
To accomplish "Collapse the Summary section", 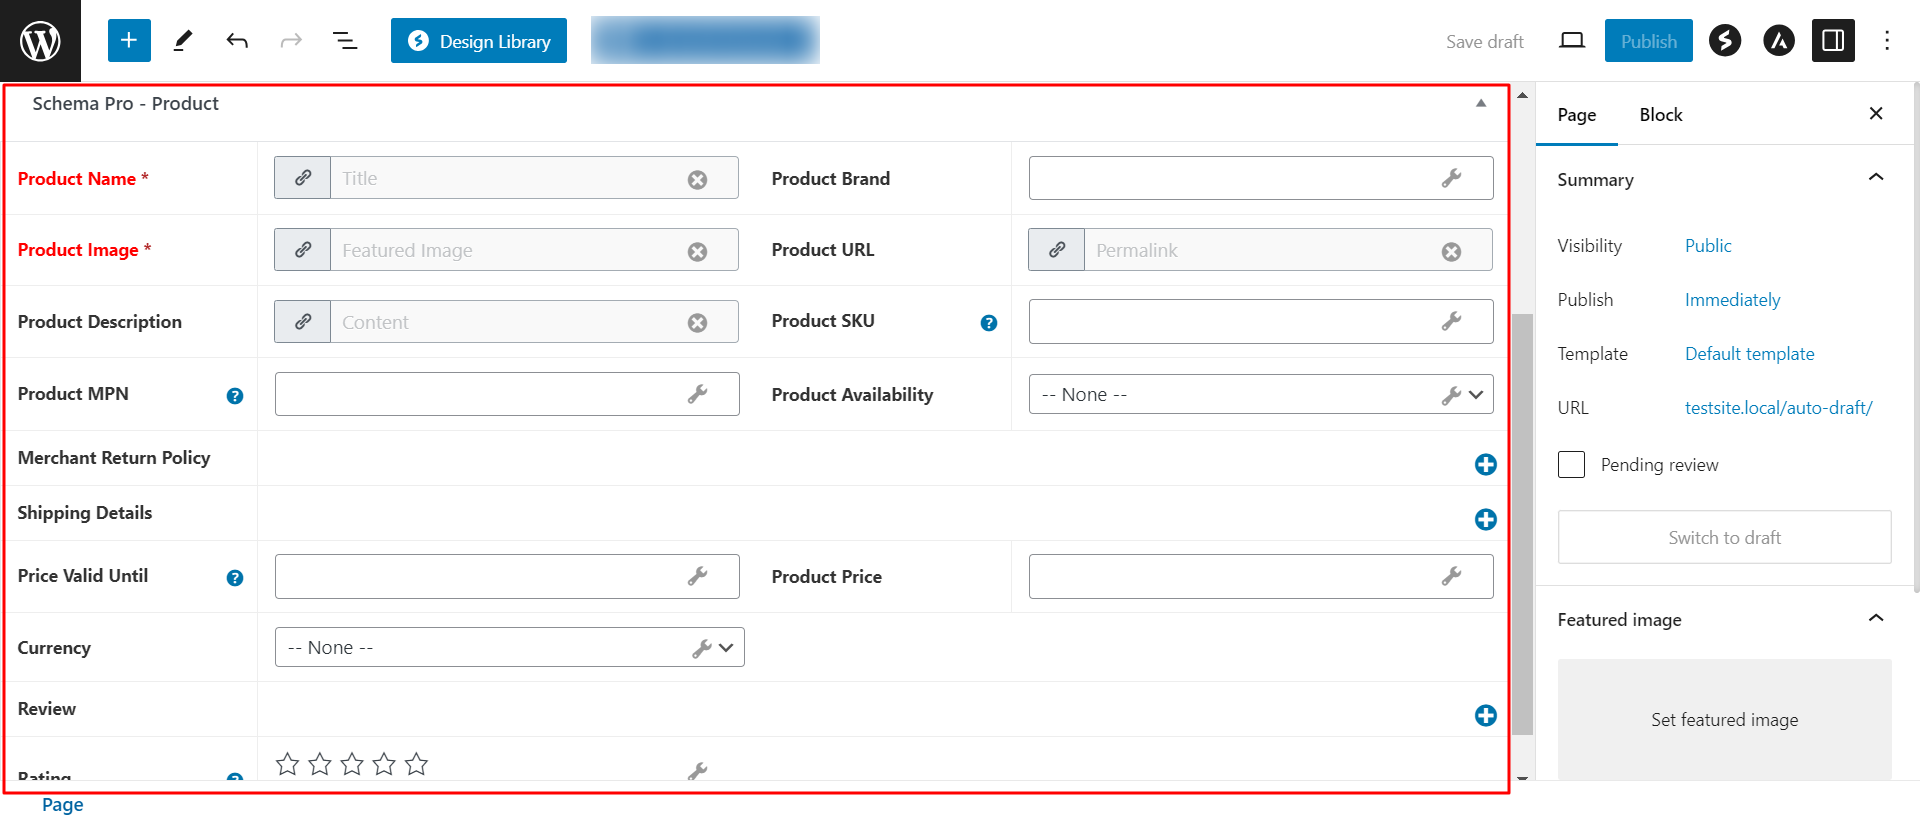I will pyautogui.click(x=1875, y=179).
